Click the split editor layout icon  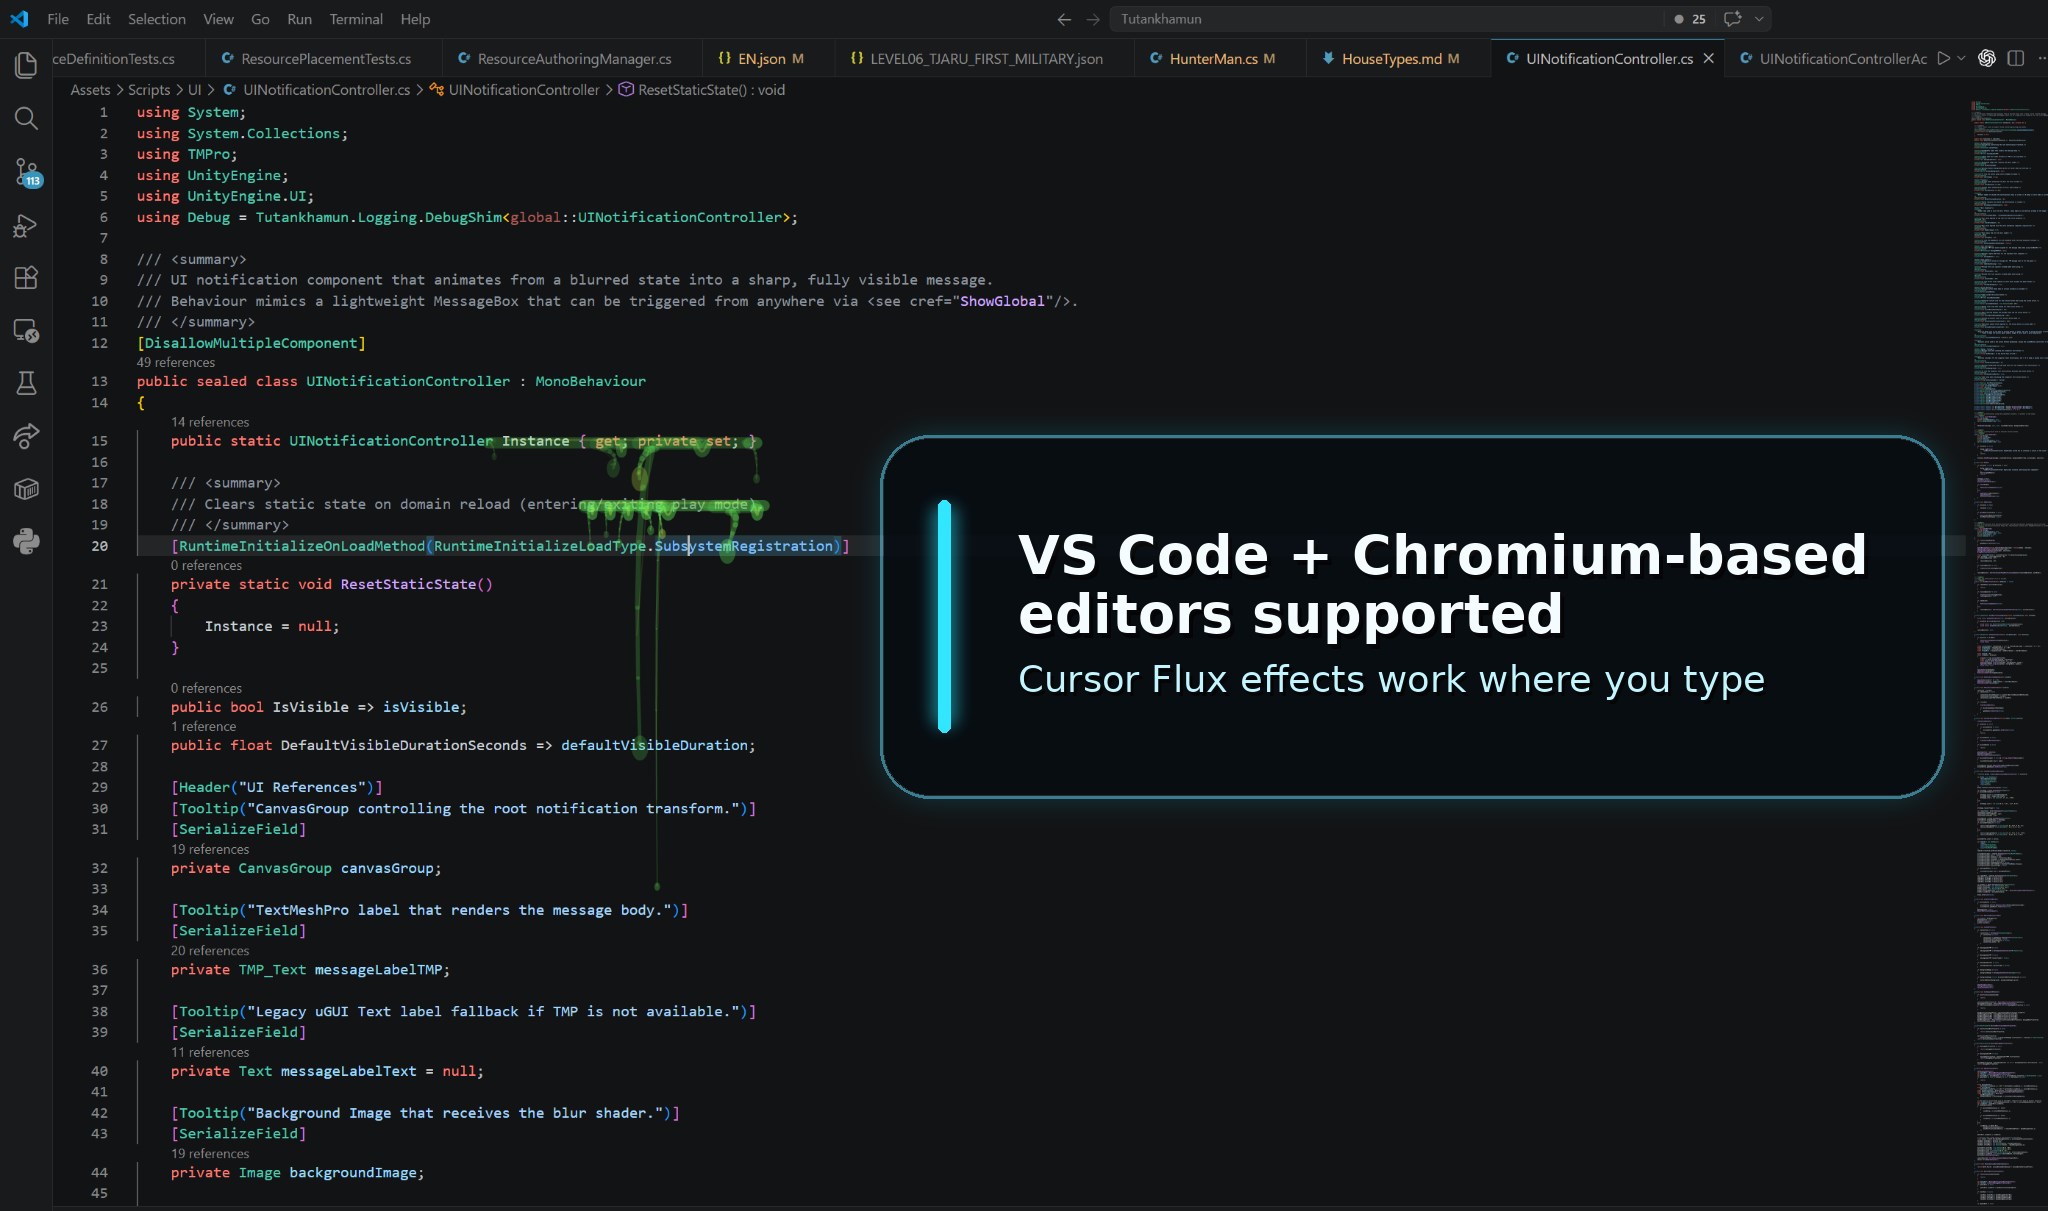pos(2015,59)
